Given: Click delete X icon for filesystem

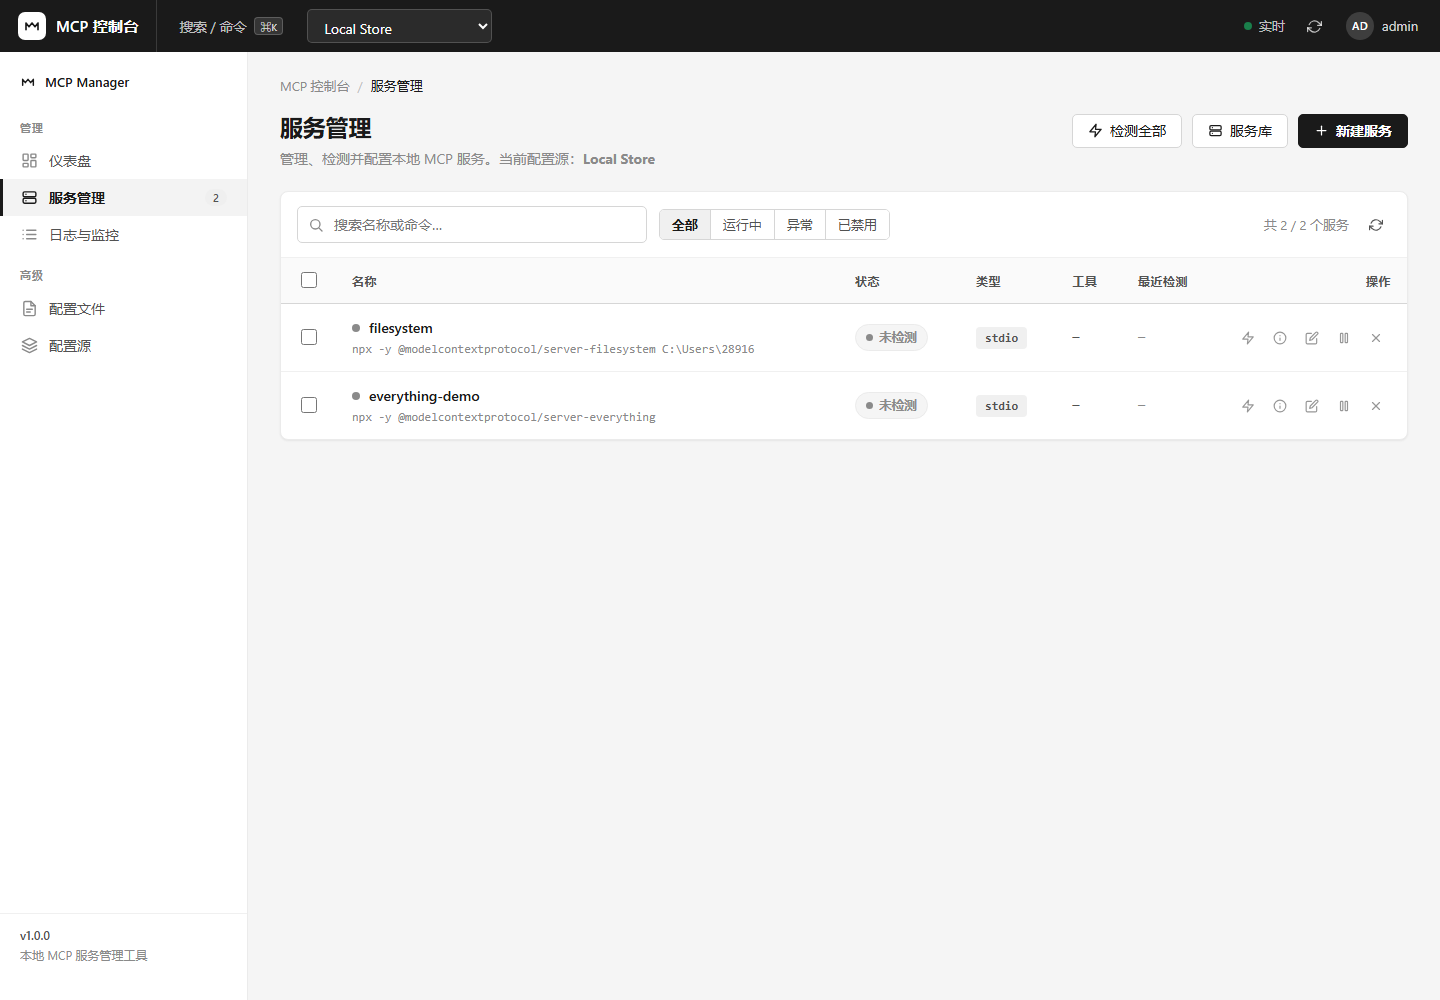Looking at the screenshot, I should (1376, 338).
